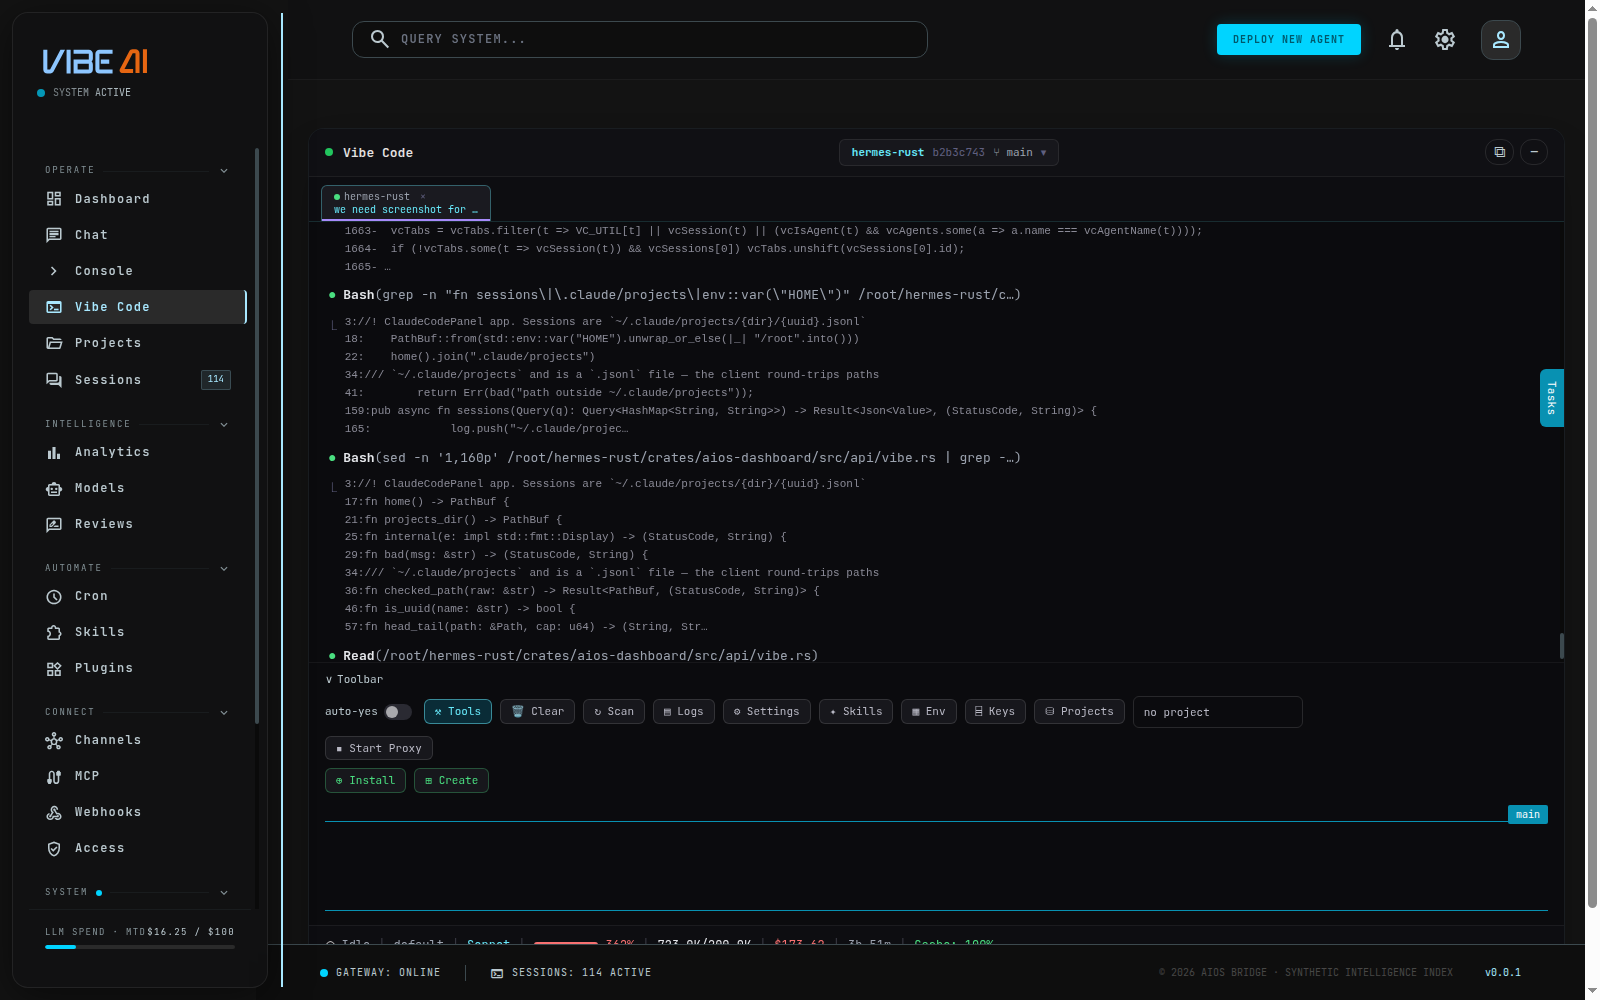Click the VIBE AI logo

click(x=95, y=62)
